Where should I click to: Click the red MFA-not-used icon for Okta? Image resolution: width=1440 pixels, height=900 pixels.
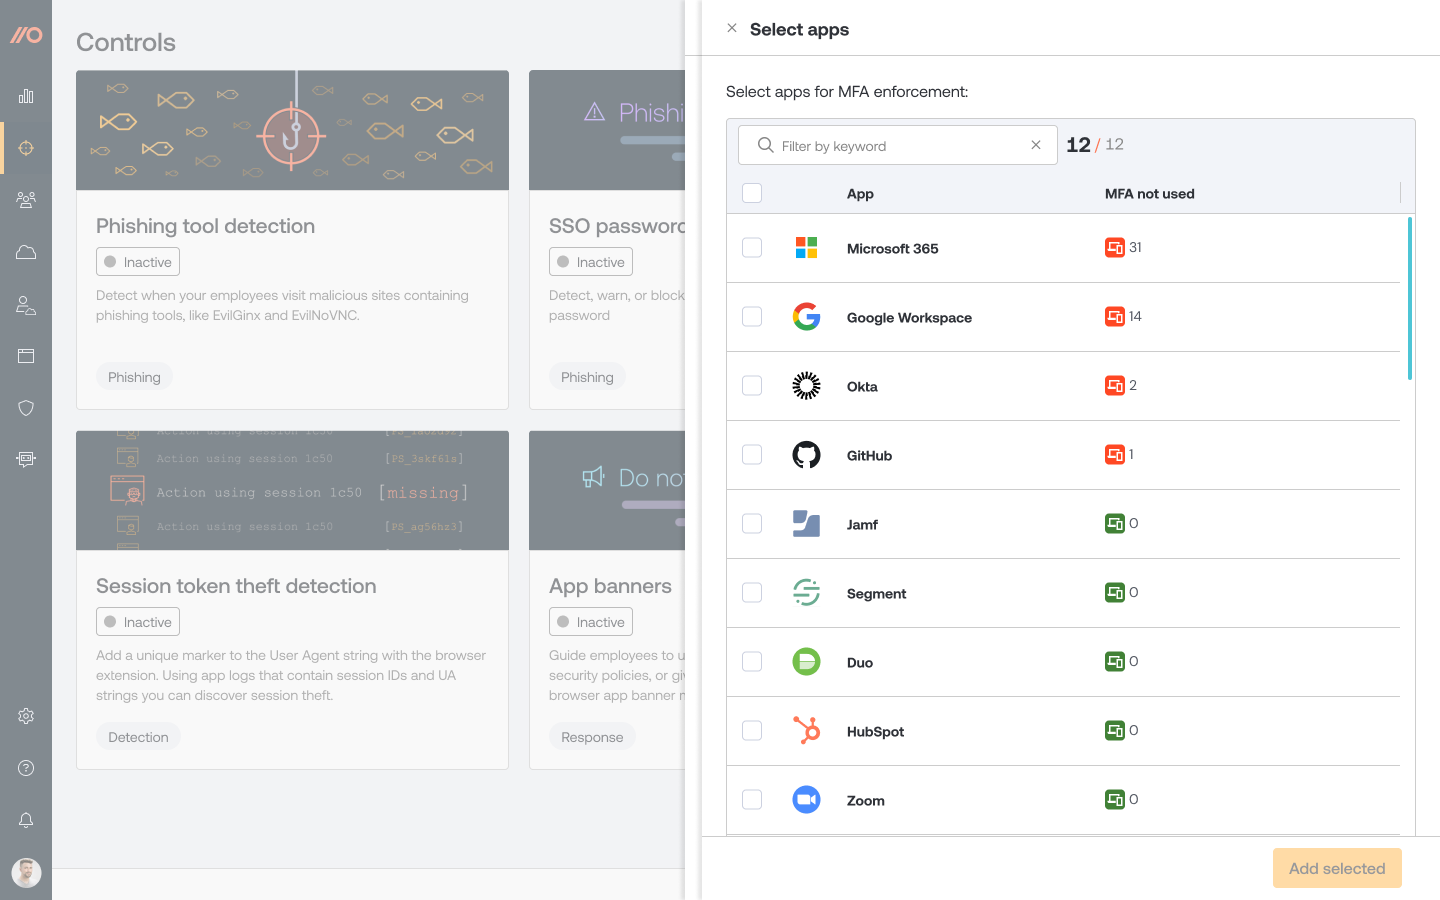tap(1114, 385)
